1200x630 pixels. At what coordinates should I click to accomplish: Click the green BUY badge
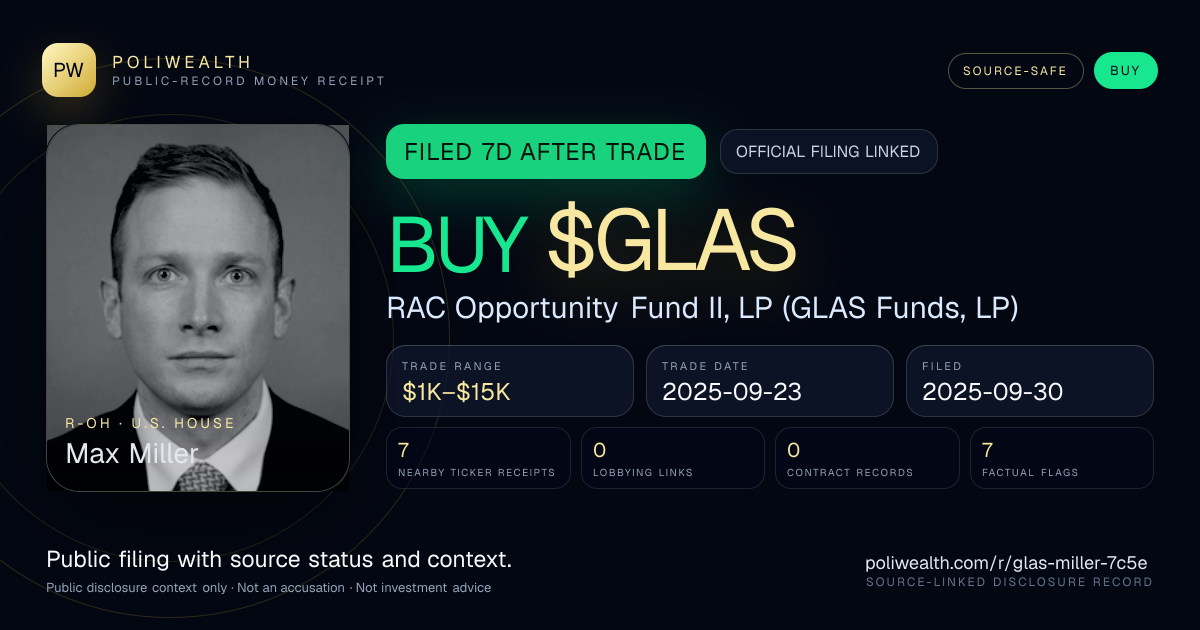point(1125,71)
